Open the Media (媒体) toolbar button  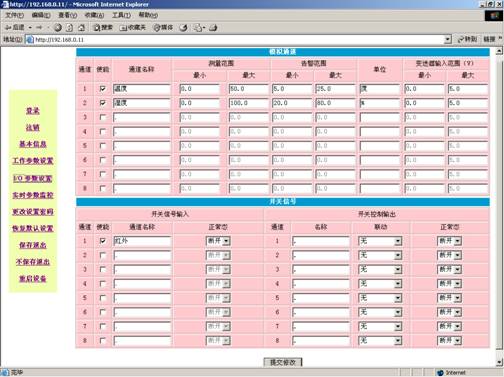(x=163, y=28)
